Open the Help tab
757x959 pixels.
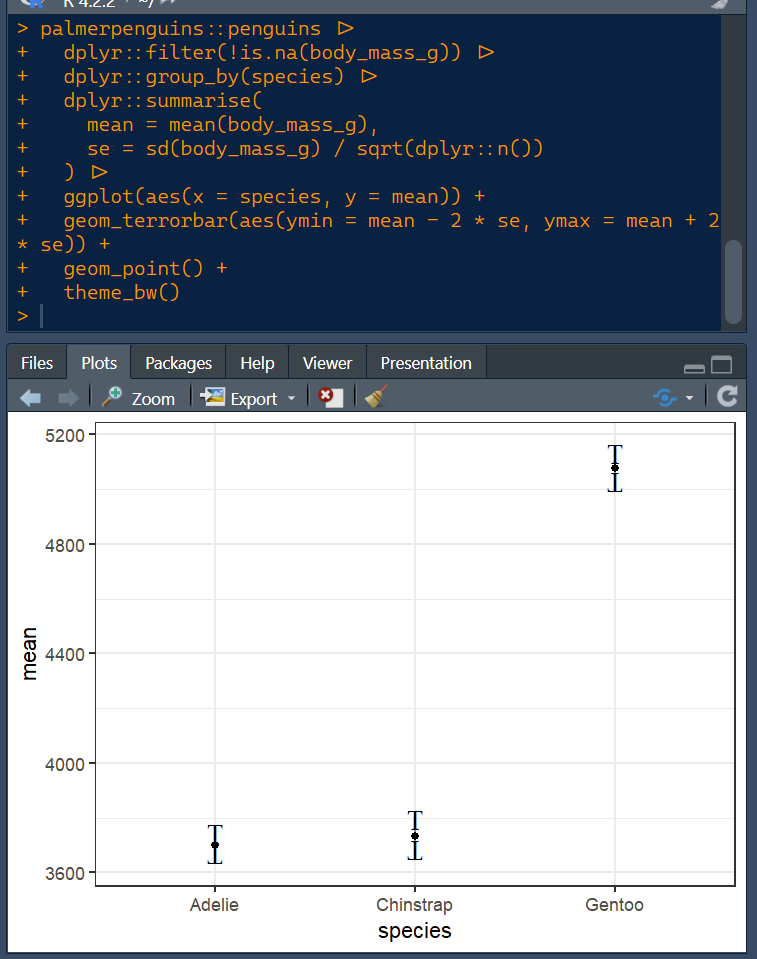257,363
